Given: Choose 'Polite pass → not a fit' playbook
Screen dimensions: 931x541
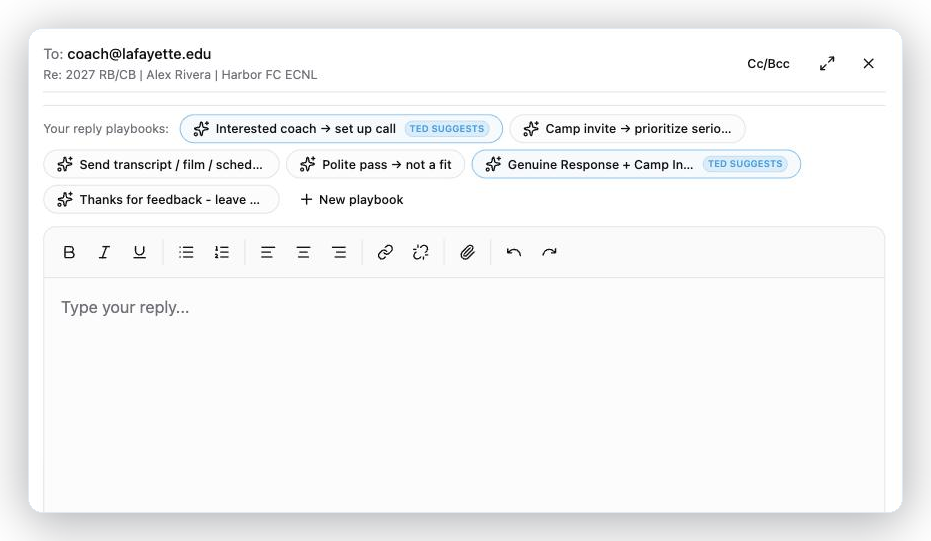Looking at the screenshot, I should pyautogui.click(x=375, y=164).
